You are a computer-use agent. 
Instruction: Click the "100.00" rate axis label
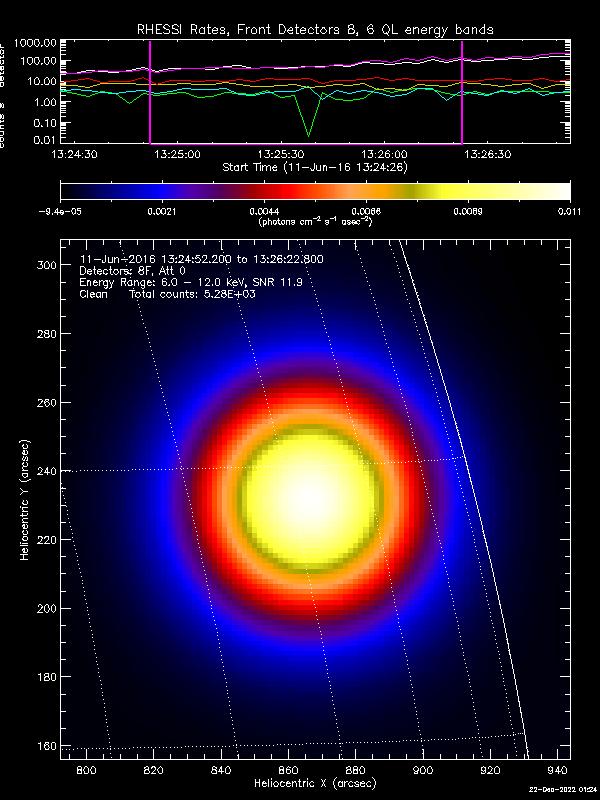38,61
